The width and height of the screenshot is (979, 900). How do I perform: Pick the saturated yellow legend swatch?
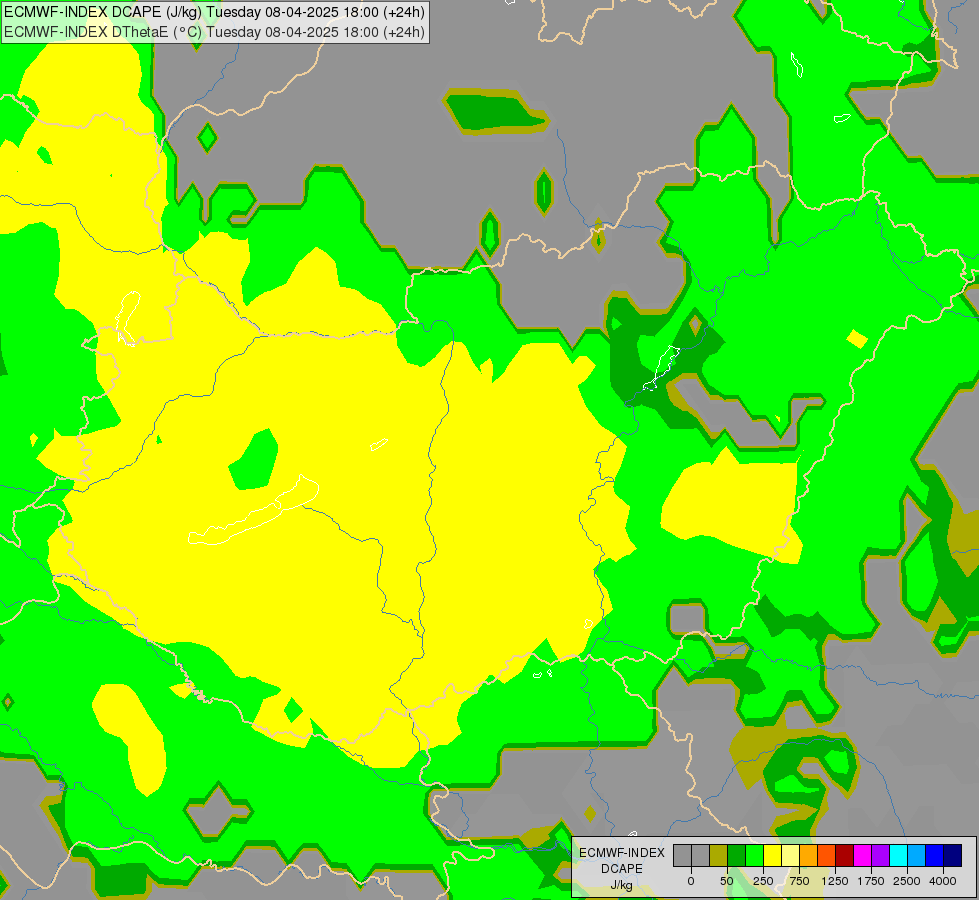point(772,856)
